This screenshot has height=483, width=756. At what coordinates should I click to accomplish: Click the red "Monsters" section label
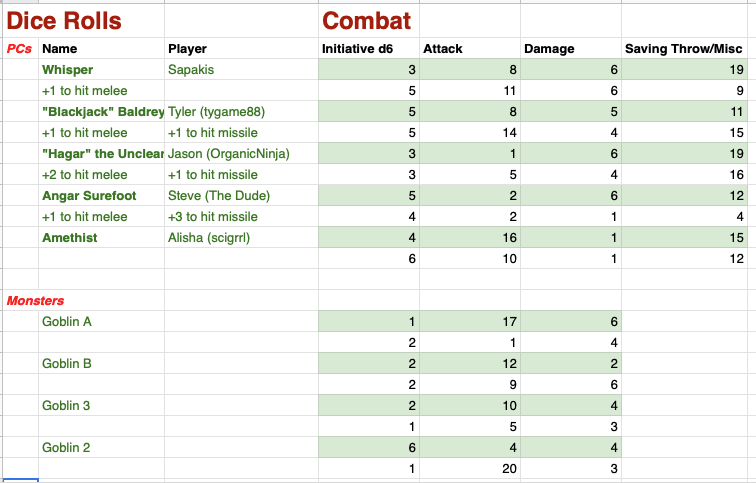(36, 300)
